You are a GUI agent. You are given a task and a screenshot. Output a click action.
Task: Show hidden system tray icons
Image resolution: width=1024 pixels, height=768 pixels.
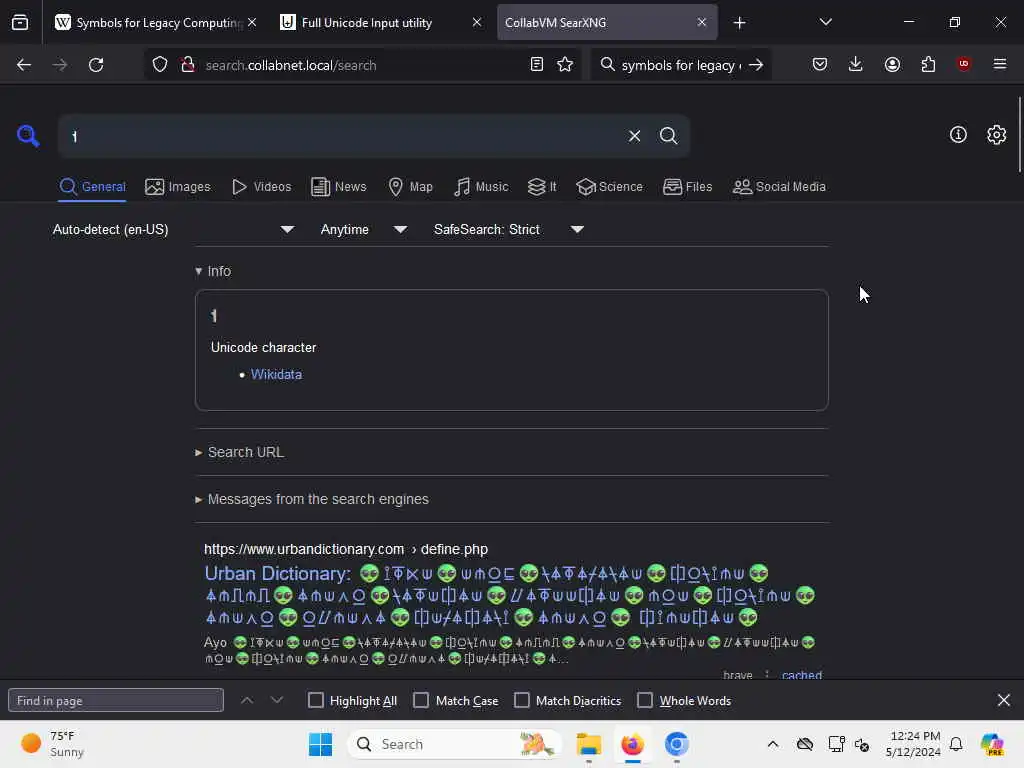click(773, 744)
